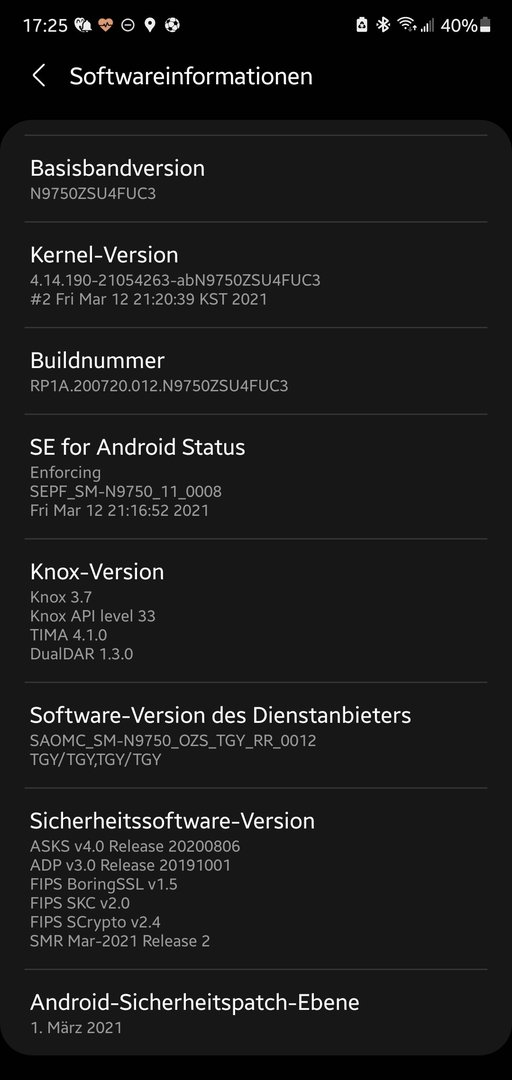Tap Software-Version des Dienstanbieters
The image size is (512, 1080).
pyautogui.click(x=256, y=736)
